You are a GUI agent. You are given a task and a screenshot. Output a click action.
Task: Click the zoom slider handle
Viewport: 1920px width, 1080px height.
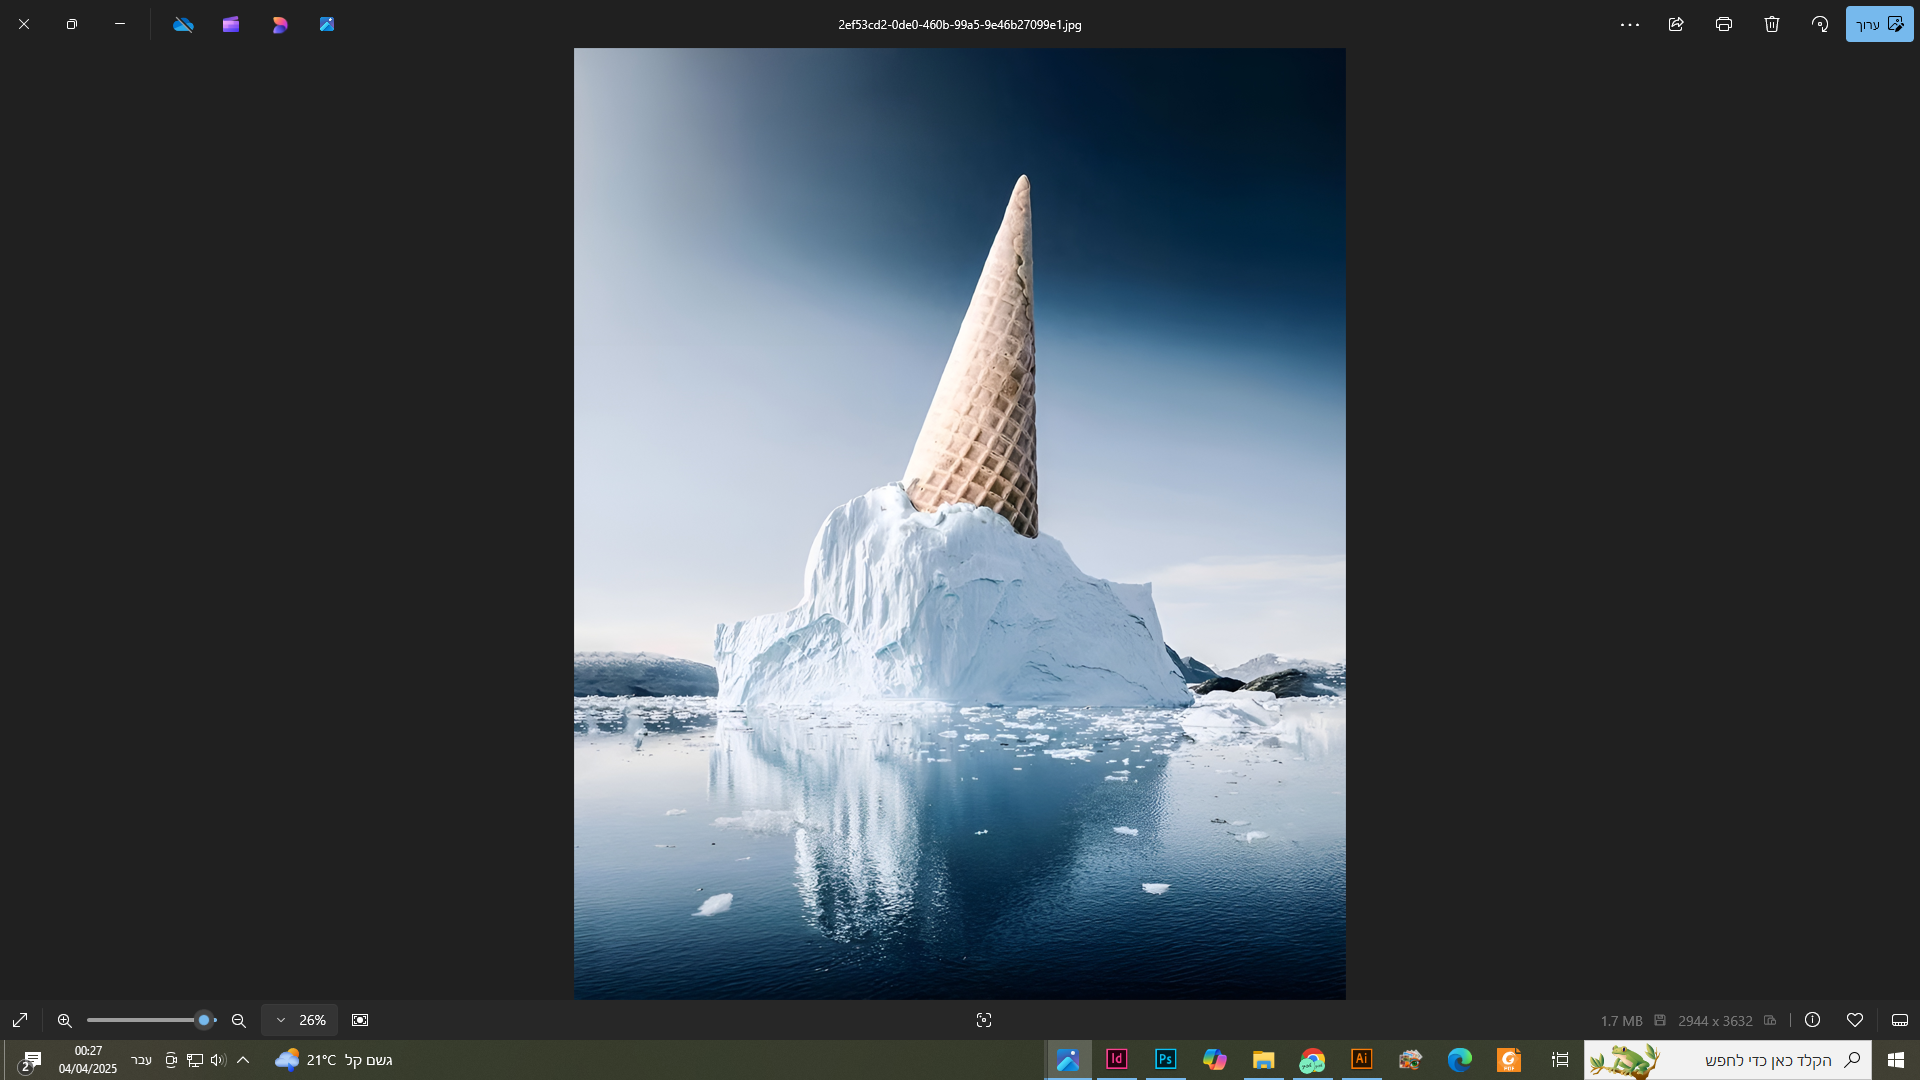click(204, 1020)
